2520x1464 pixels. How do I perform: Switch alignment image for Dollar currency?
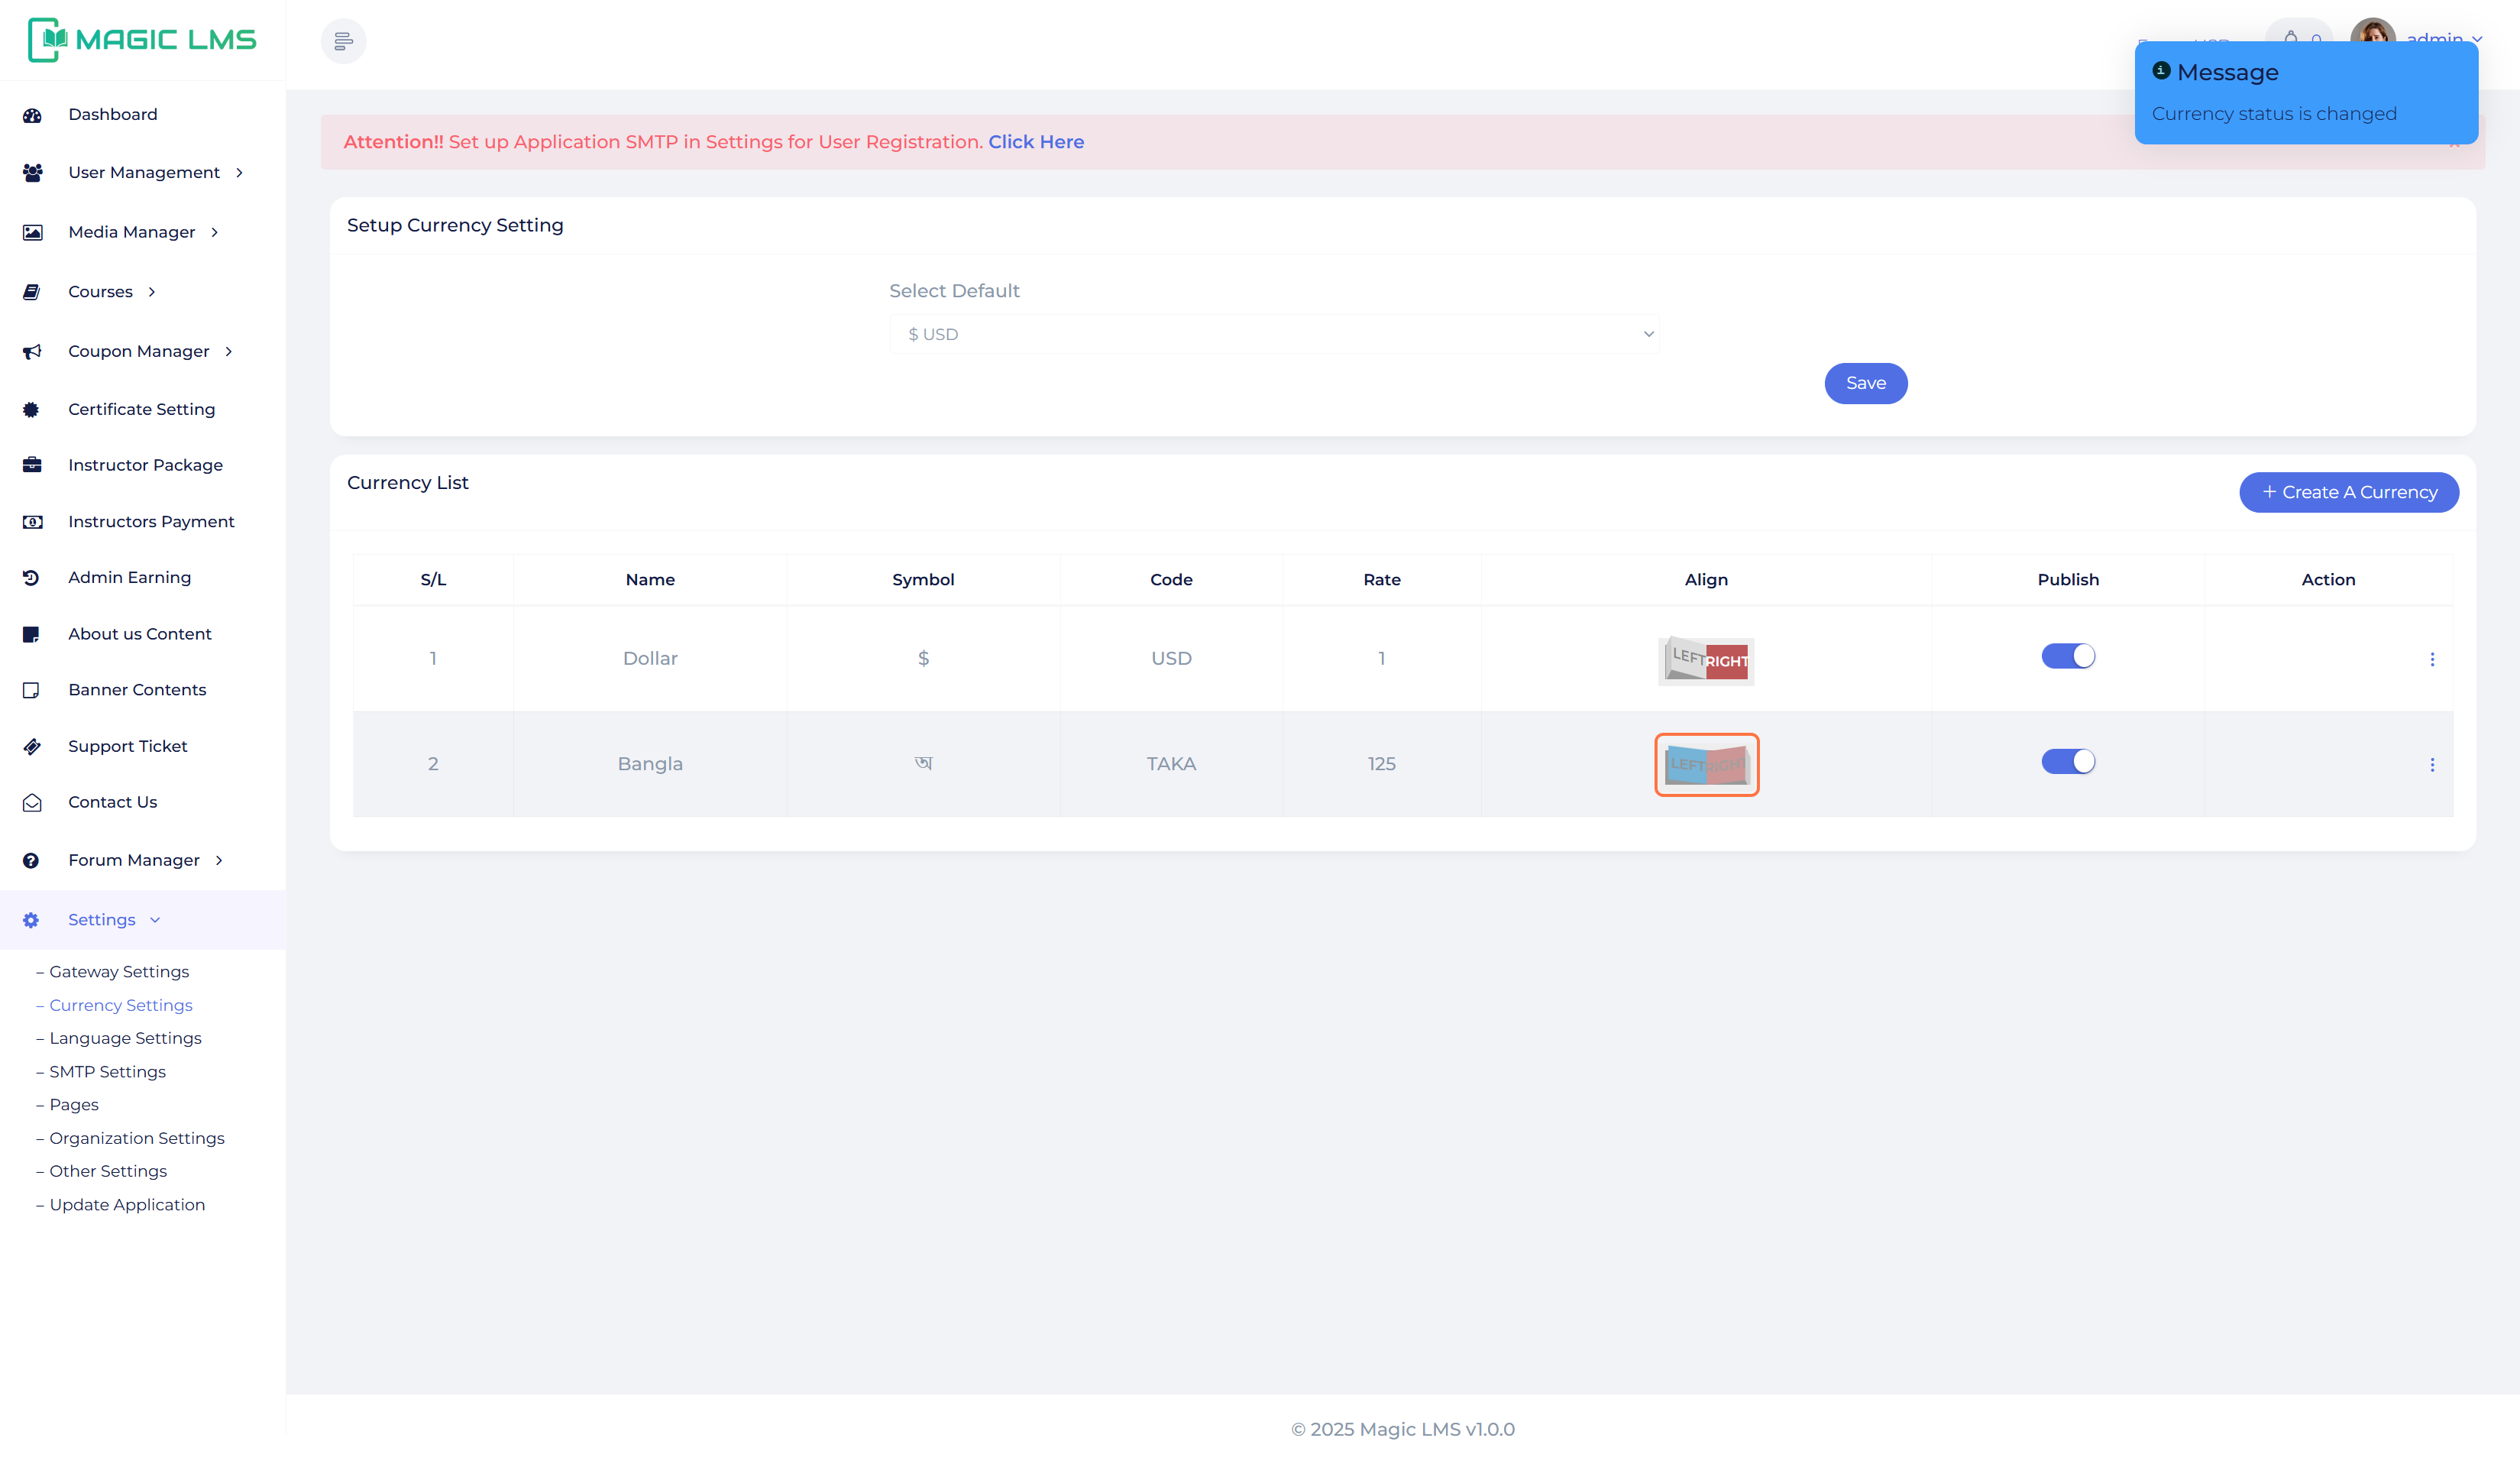tap(1706, 660)
